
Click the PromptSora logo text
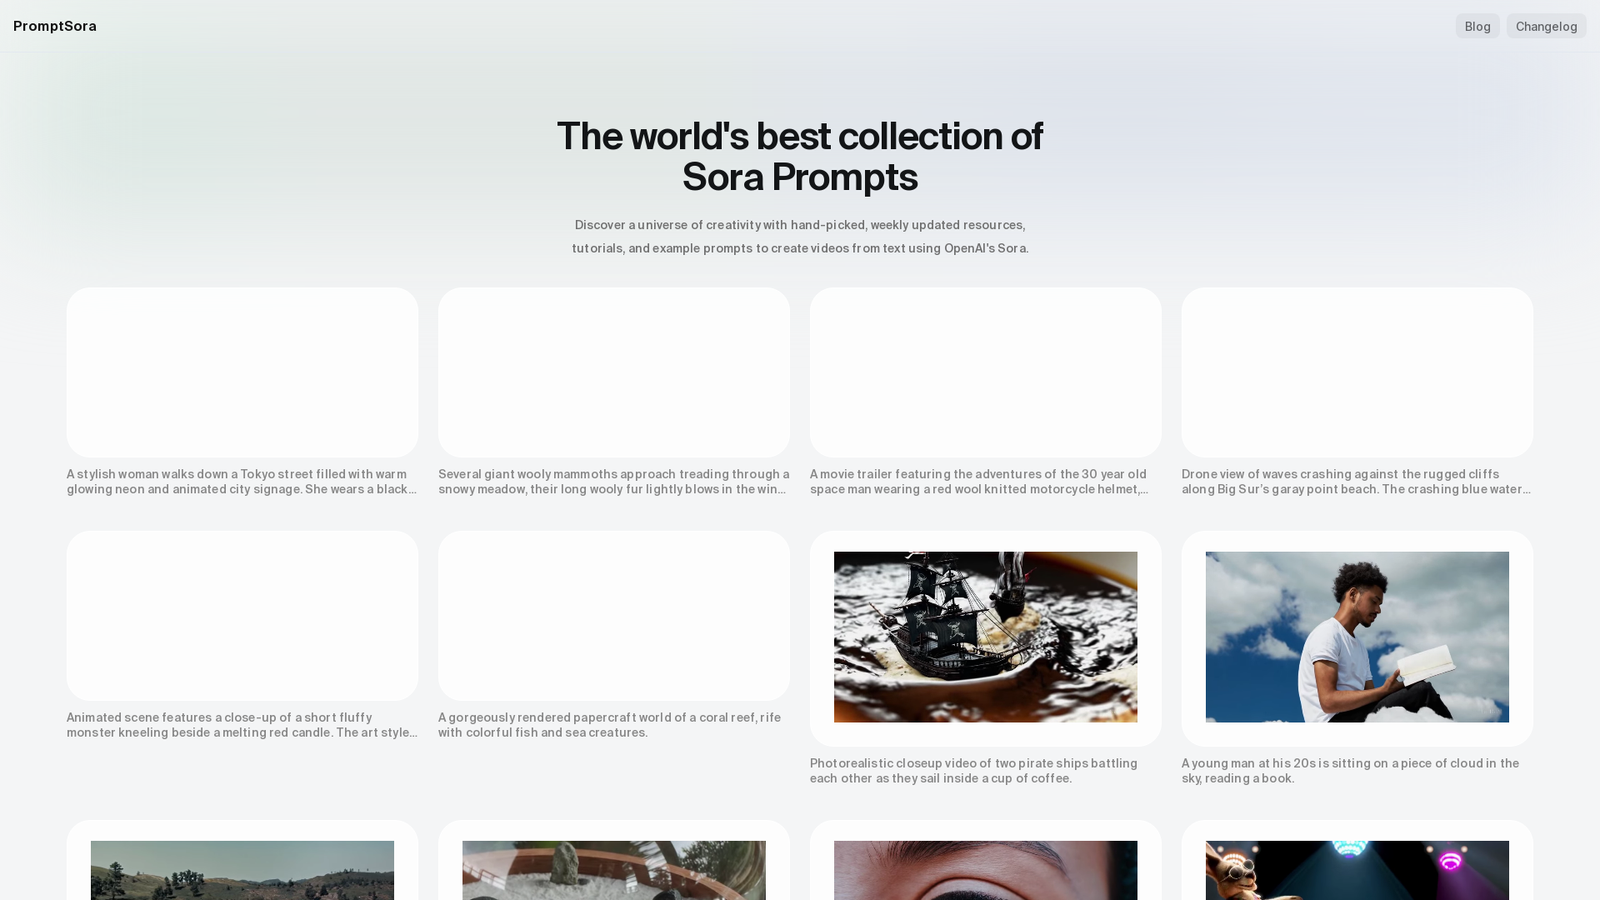(x=55, y=26)
